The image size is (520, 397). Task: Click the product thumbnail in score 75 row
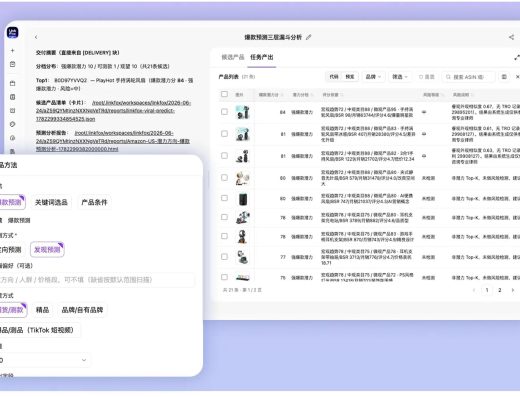[x=243, y=277]
